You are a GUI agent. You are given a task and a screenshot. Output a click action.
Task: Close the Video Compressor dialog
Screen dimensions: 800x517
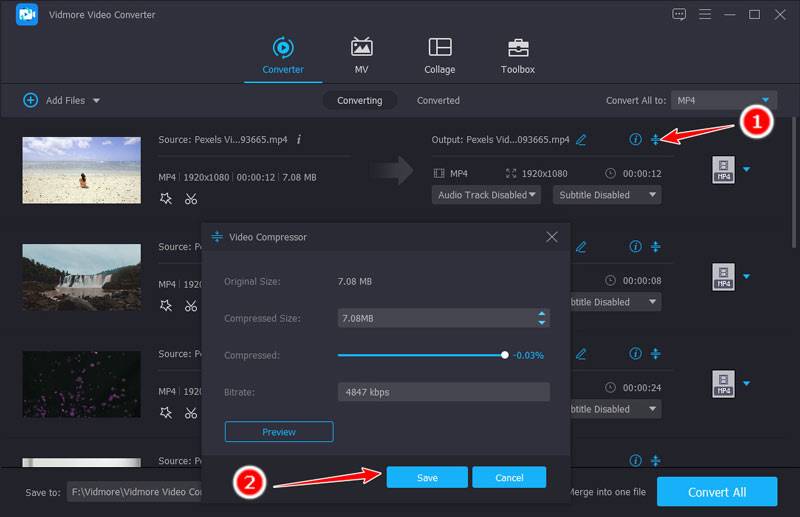tap(552, 237)
